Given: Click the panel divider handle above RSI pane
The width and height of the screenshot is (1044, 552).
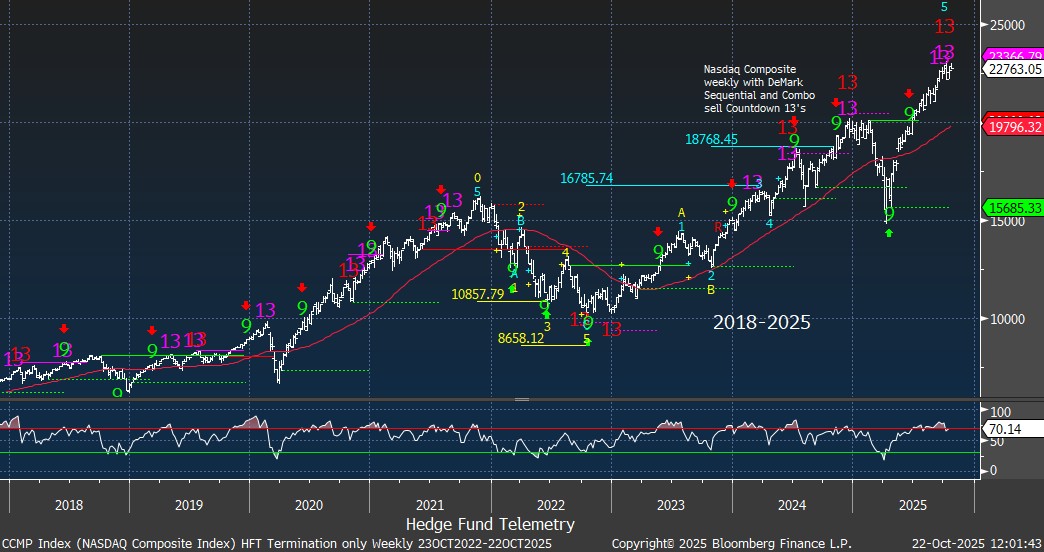Looking at the screenshot, I should point(521,399).
